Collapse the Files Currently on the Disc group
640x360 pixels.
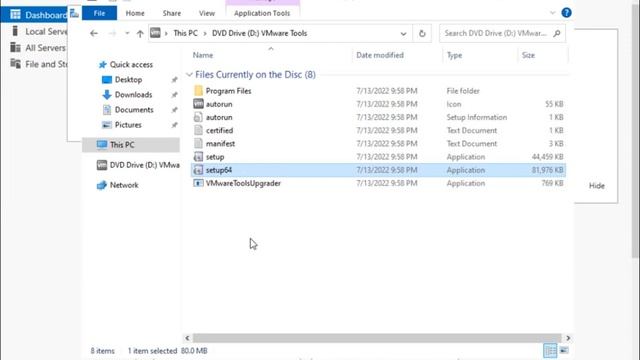point(189,75)
